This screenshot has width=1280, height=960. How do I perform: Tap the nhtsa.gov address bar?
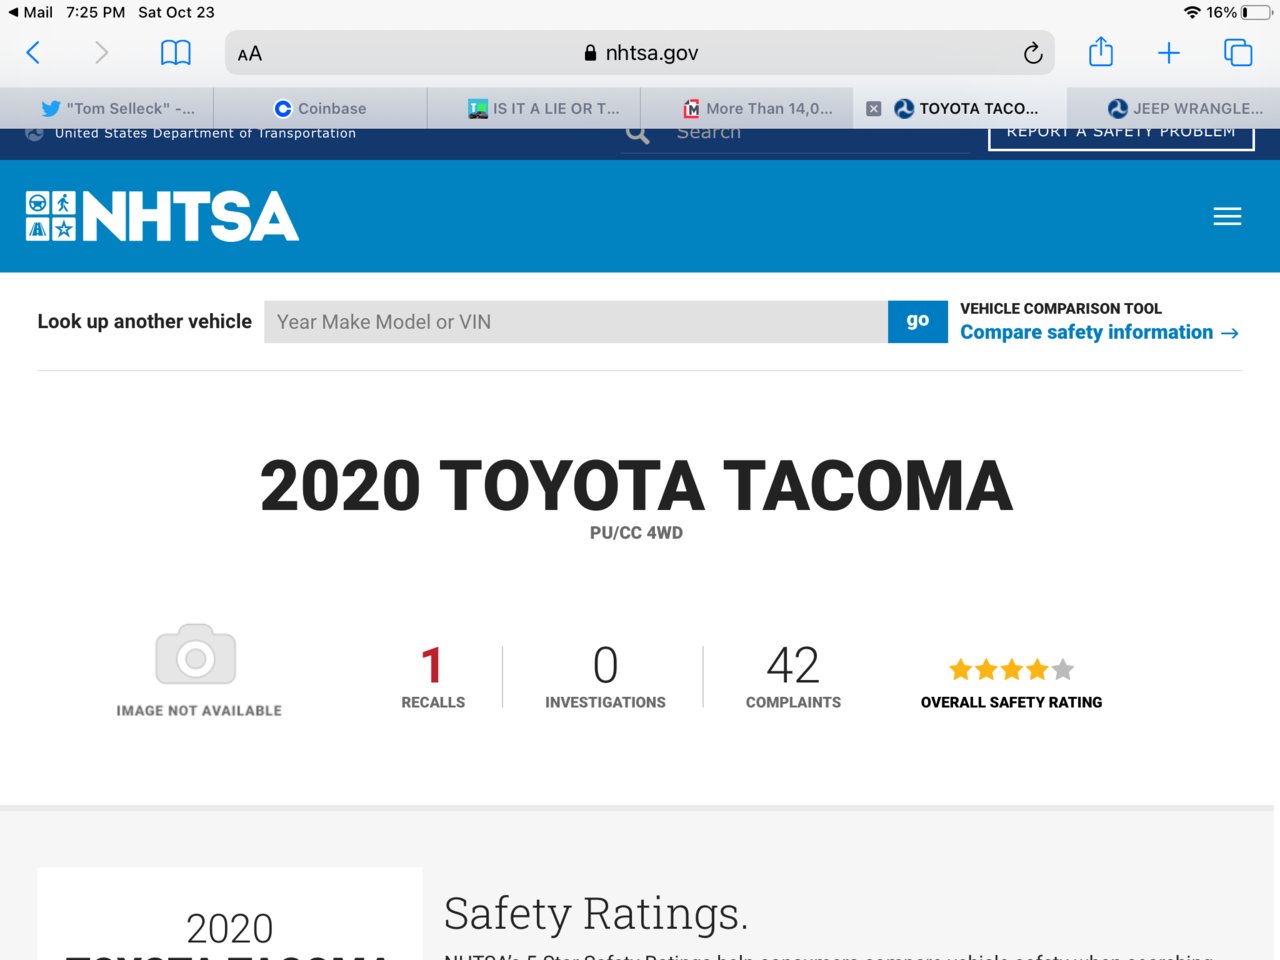(x=640, y=53)
